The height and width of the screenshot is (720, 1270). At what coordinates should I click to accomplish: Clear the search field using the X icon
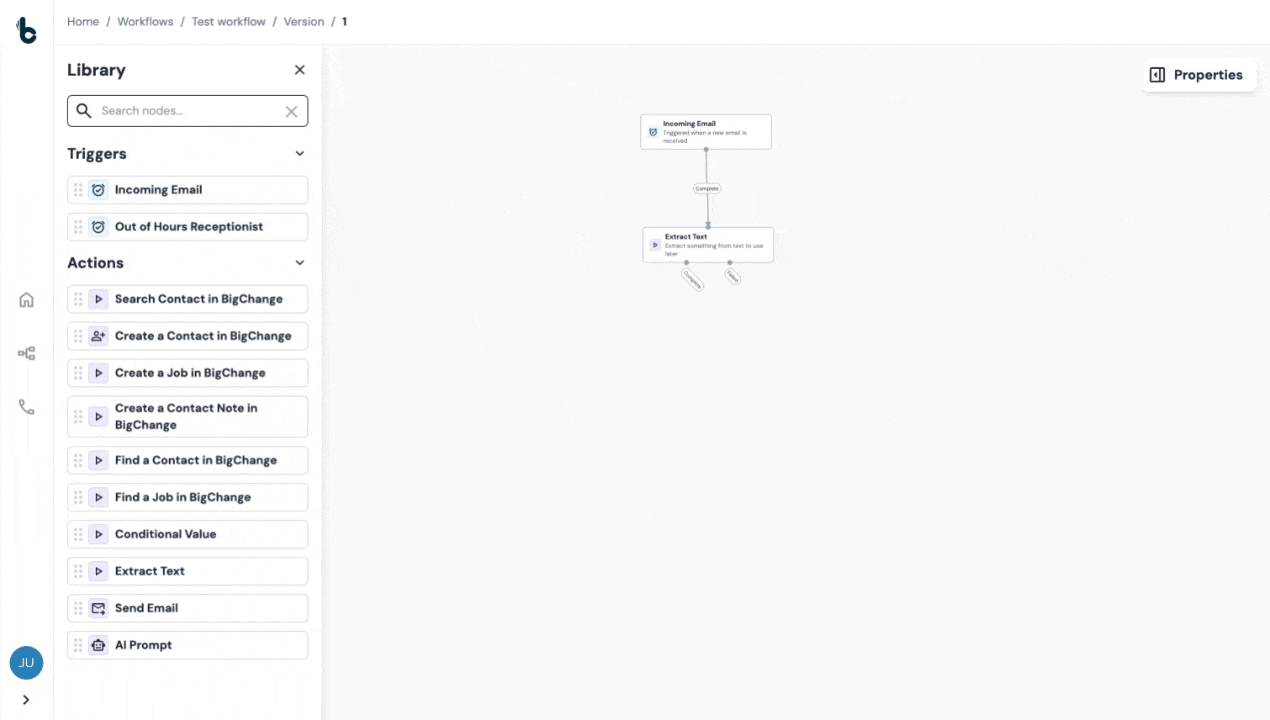click(291, 110)
